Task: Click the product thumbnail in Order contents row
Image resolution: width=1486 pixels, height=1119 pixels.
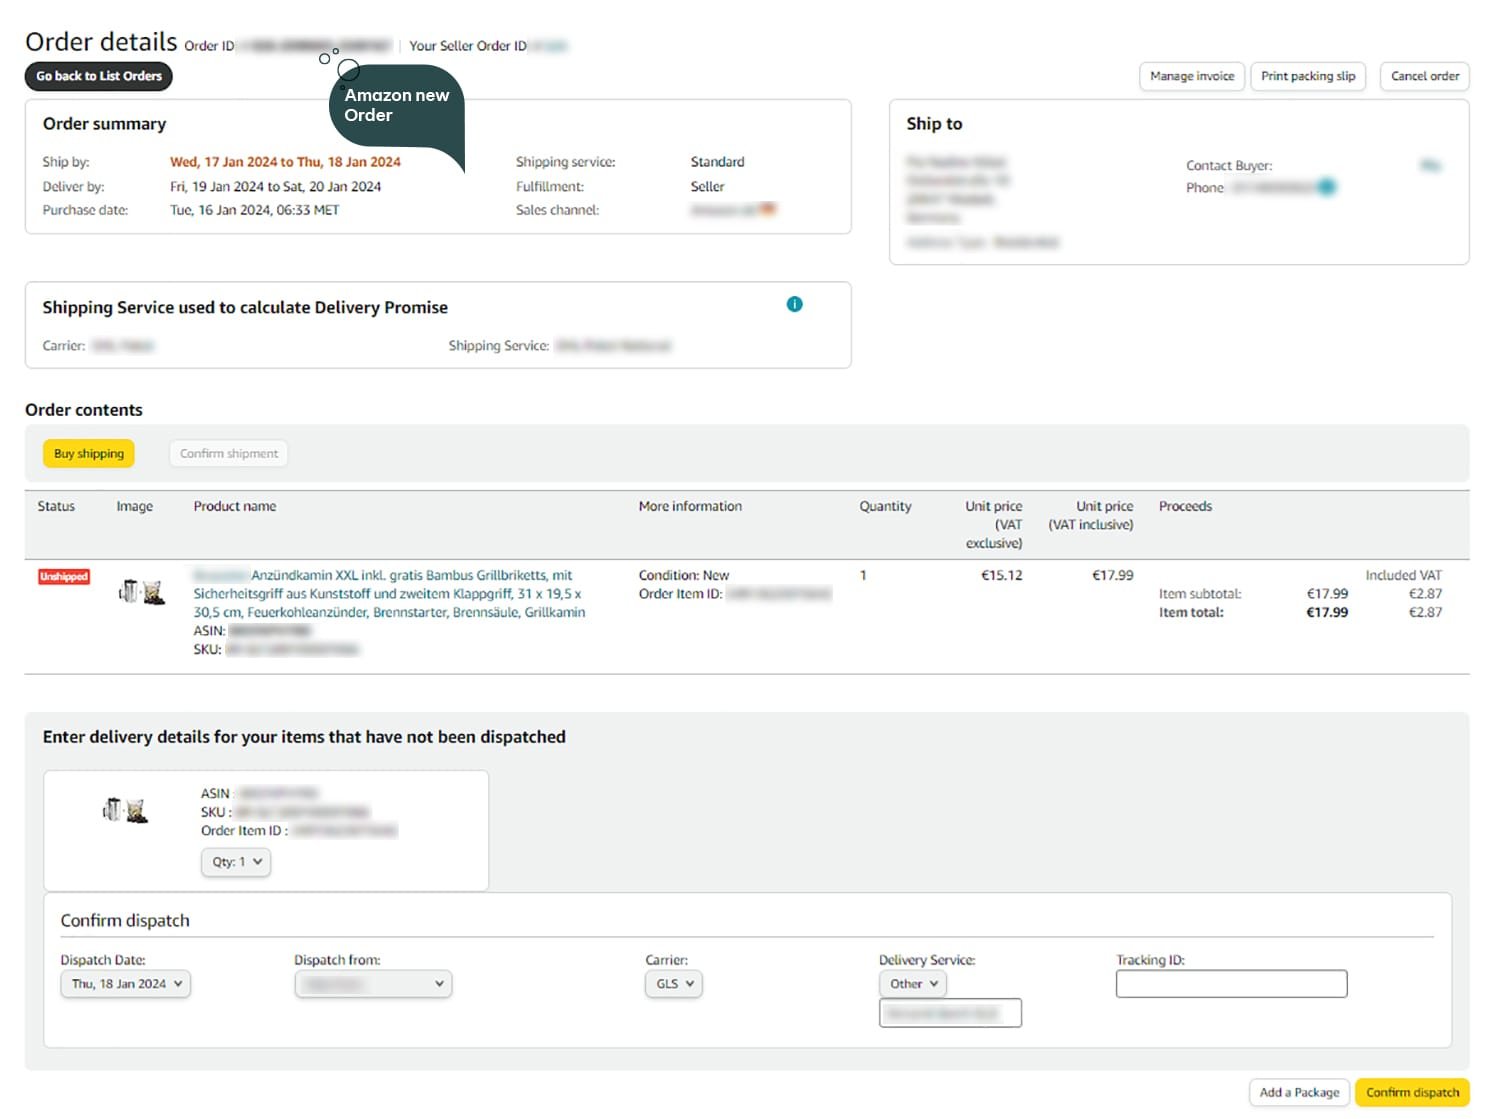Action: pos(141,592)
